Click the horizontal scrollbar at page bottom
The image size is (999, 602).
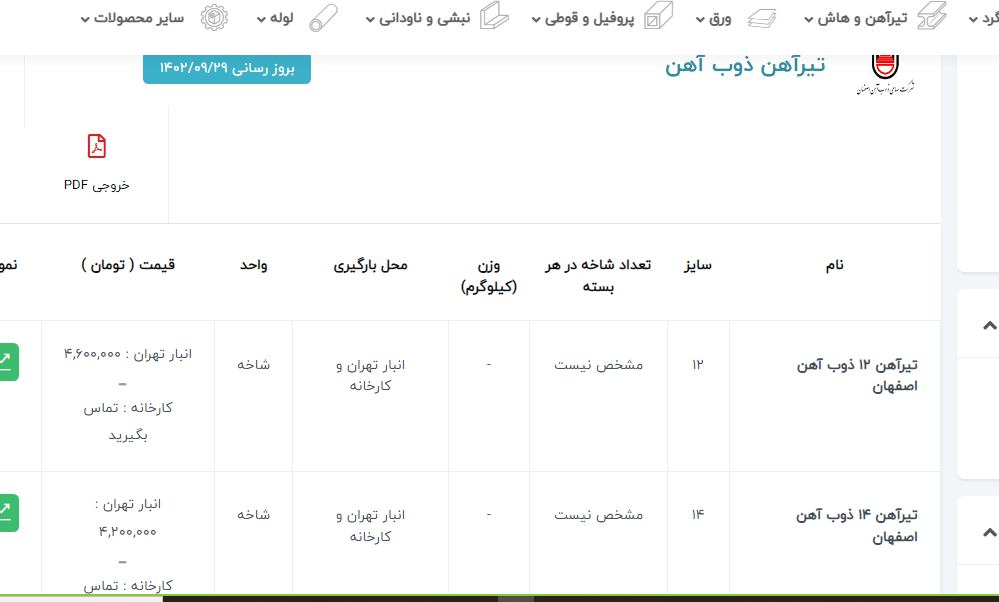click(x=515, y=598)
